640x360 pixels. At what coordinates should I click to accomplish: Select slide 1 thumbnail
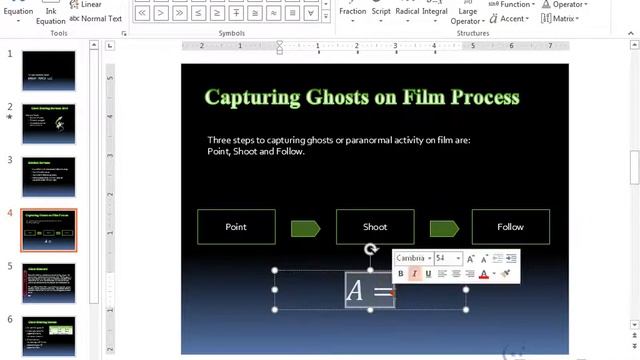49,71
